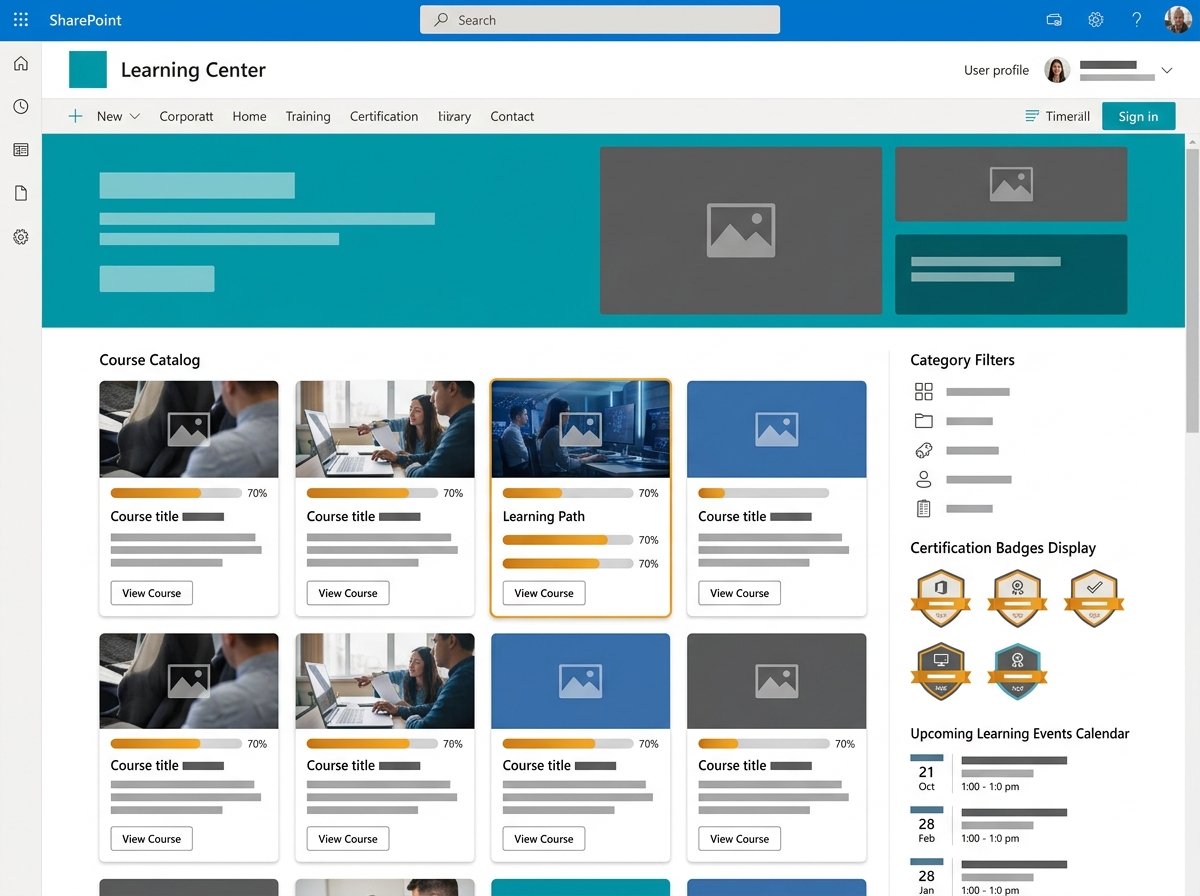Screen dimensions: 1200x896
Task: Open the SharePoint app launcher waffle
Action: click(x=21, y=20)
